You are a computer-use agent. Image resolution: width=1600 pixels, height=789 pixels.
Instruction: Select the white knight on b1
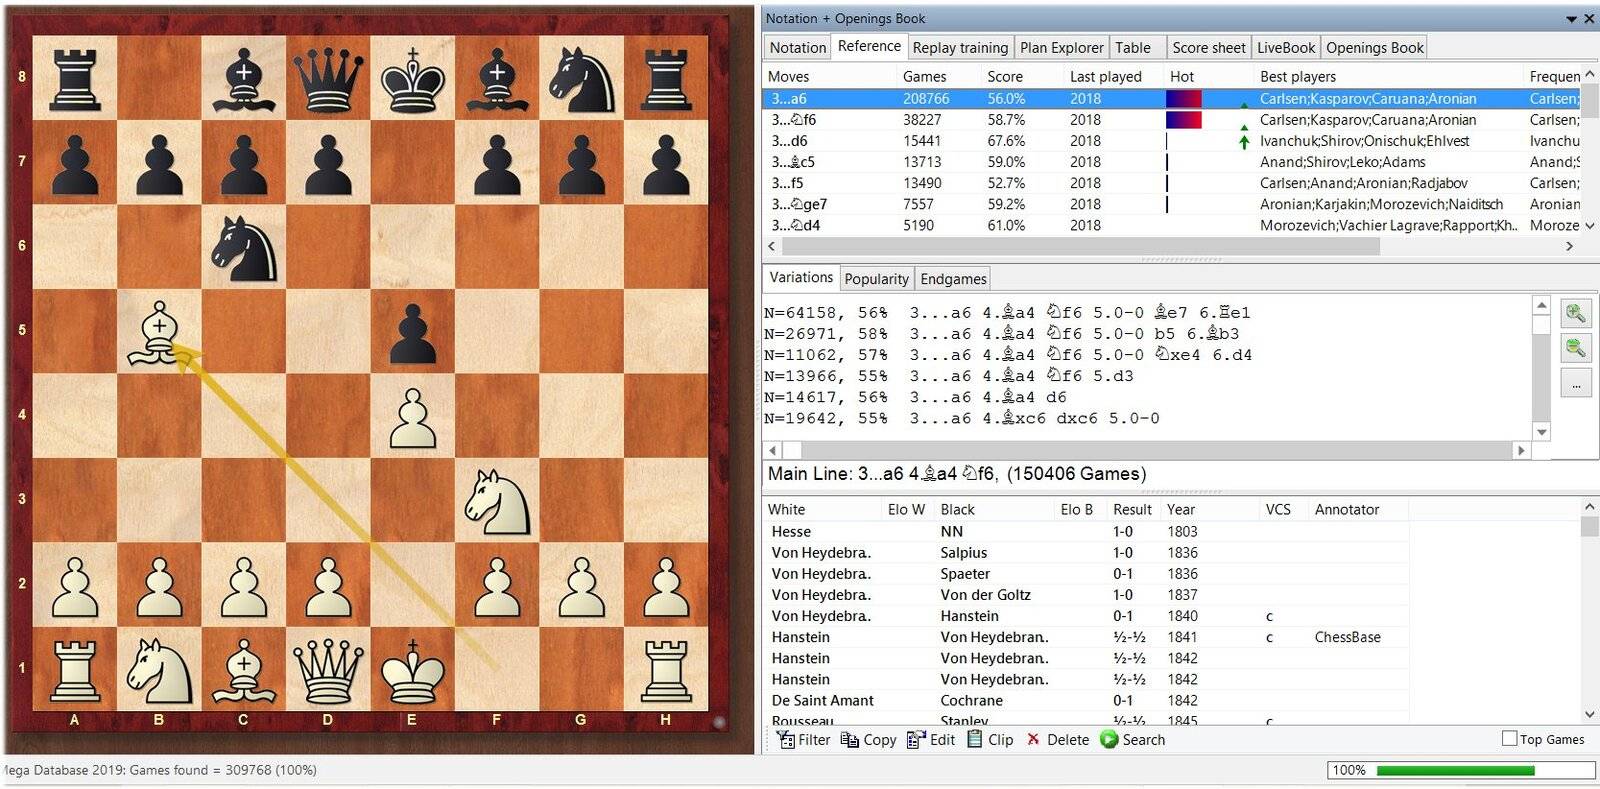tap(159, 669)
